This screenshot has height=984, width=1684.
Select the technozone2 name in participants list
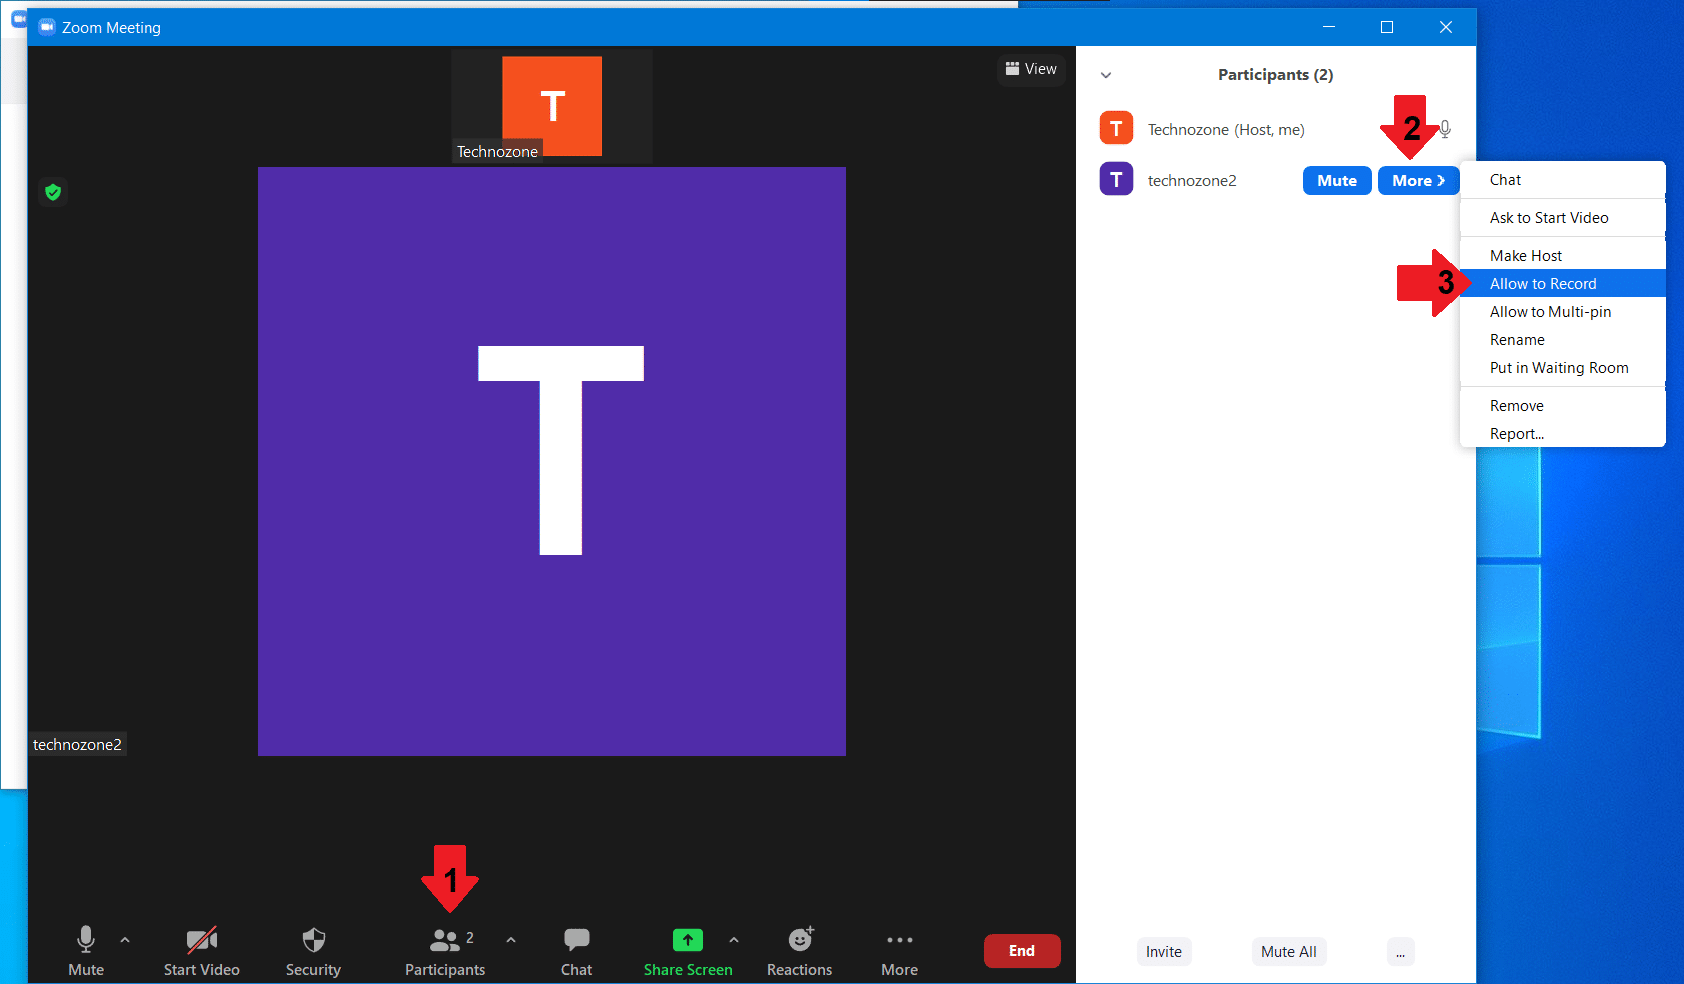1192,181
